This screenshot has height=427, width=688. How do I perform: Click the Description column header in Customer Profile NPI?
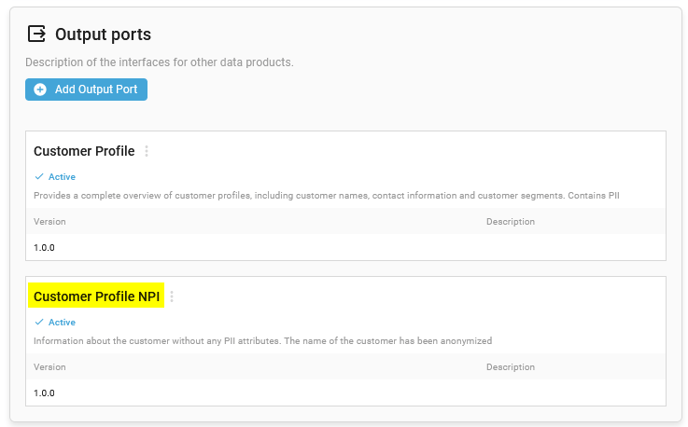click(x=510, y=367)
